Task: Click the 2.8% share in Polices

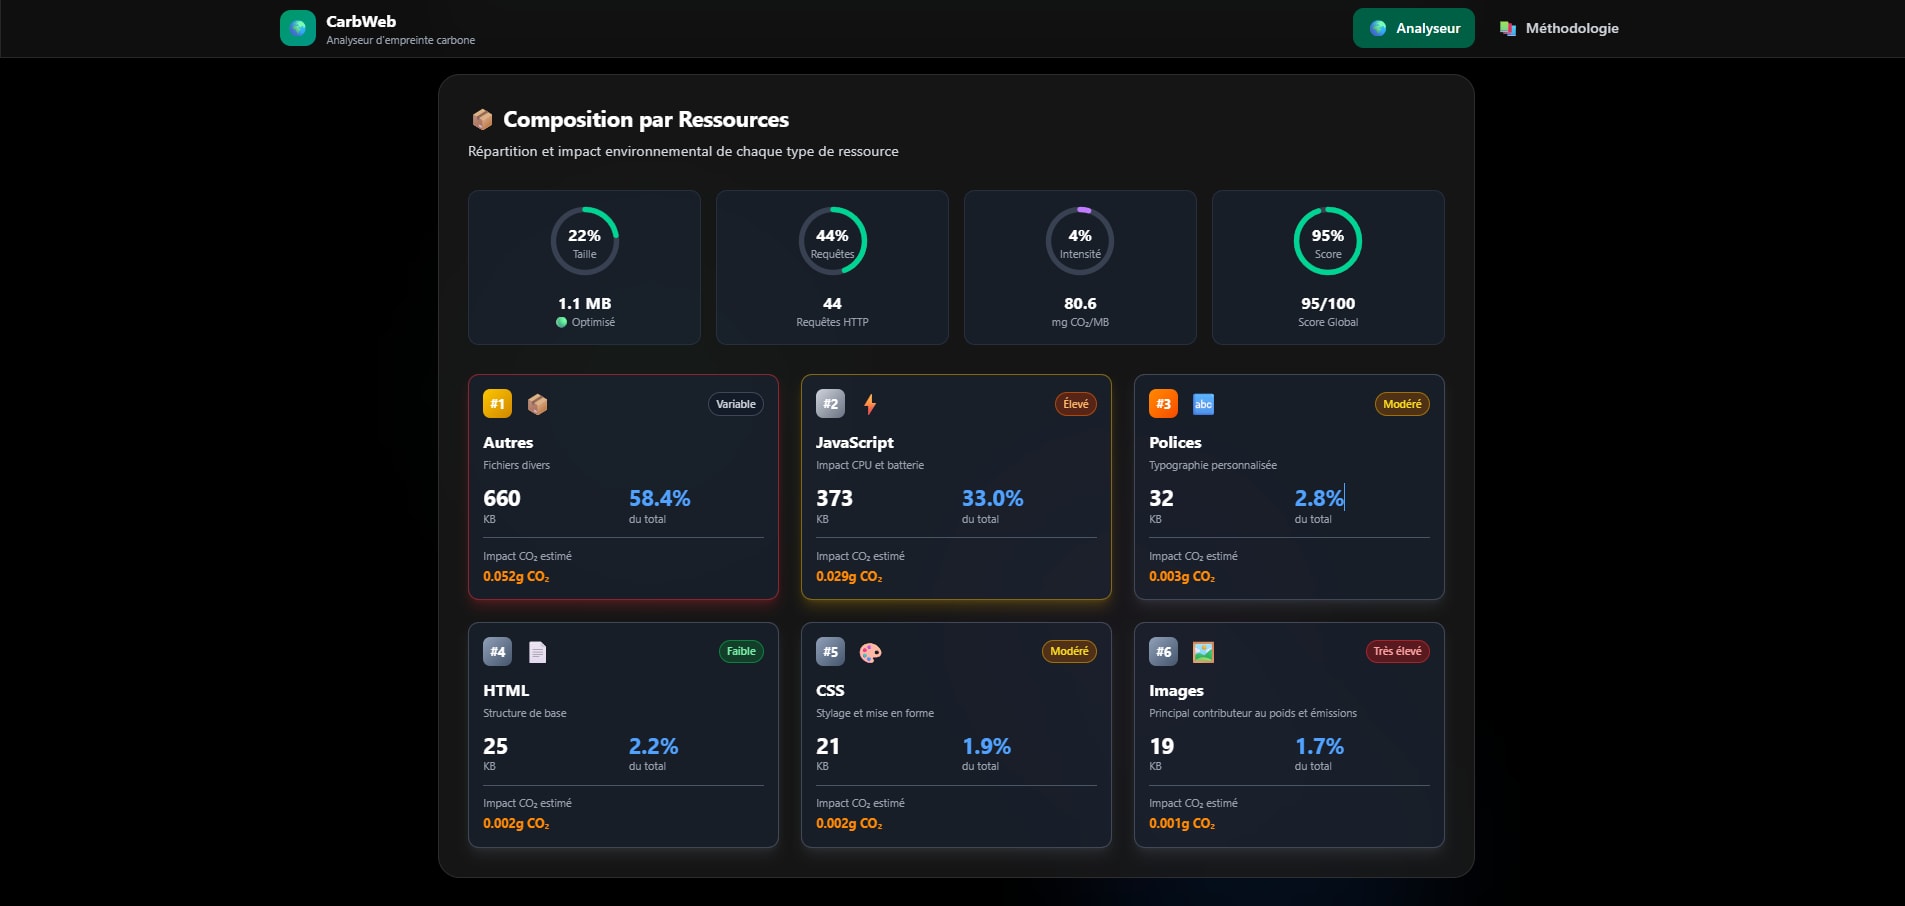Action: [x=1319, y=498]
